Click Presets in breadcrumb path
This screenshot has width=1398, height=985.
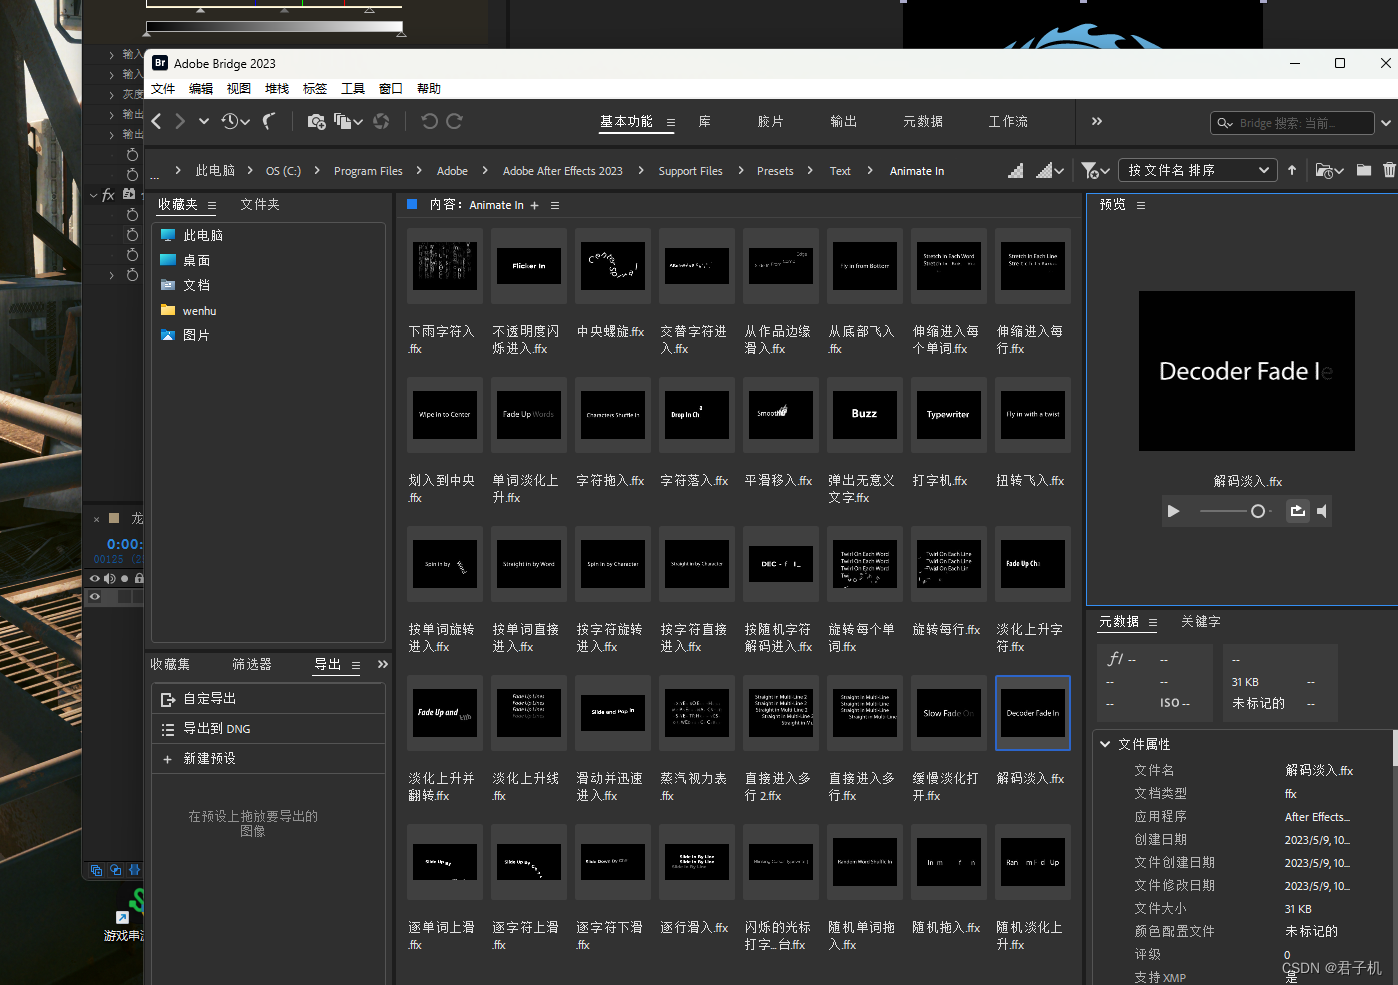click(x=775, y=171)
